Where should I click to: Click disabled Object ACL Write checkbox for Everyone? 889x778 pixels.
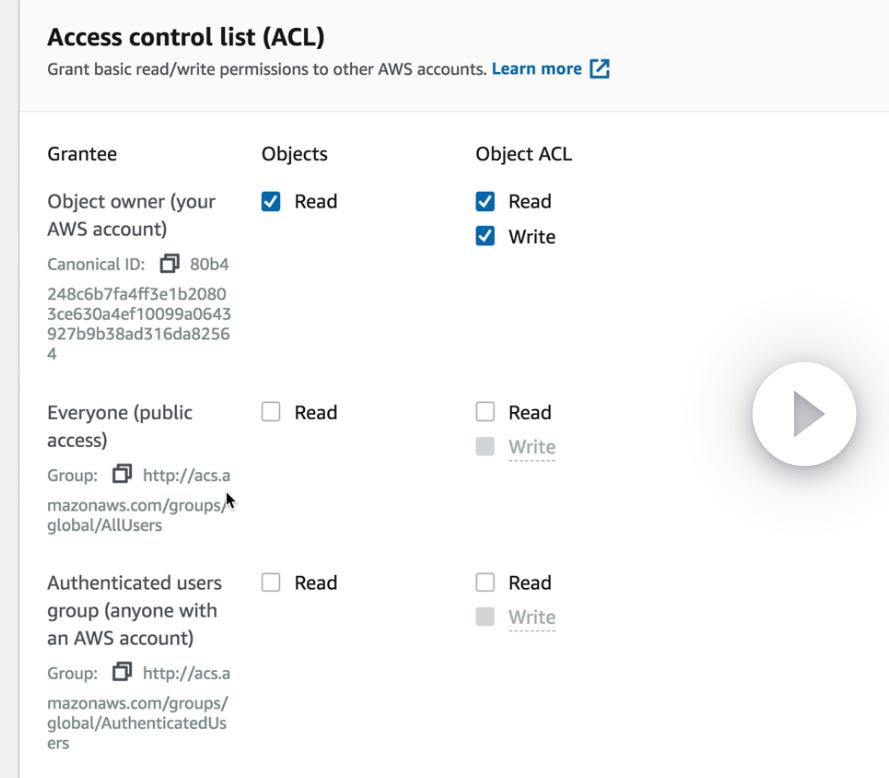[x=485, y=447]
